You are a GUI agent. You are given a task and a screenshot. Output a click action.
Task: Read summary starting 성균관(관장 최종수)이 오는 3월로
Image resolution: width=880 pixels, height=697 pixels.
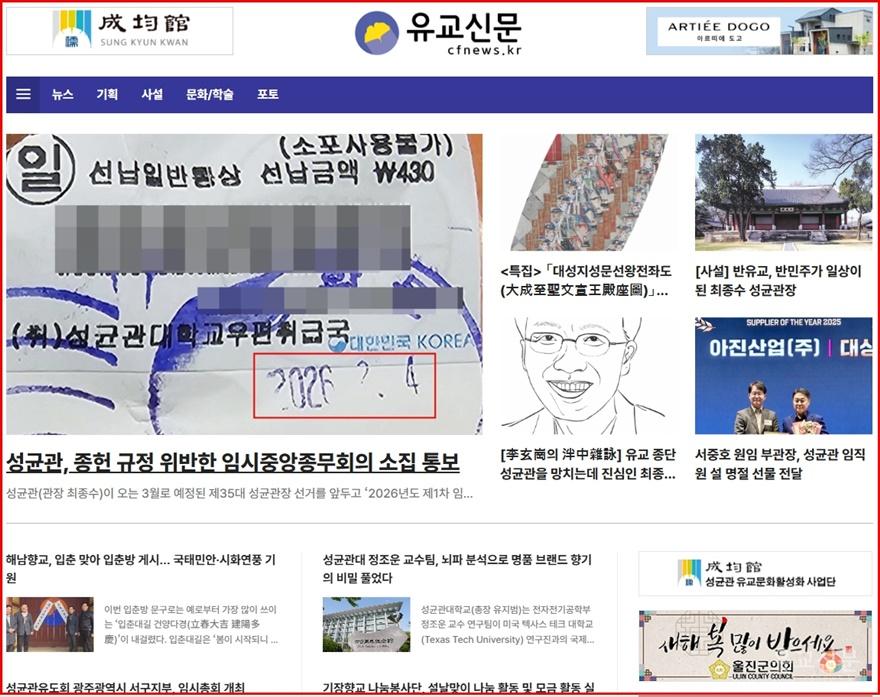coord(239,494)
